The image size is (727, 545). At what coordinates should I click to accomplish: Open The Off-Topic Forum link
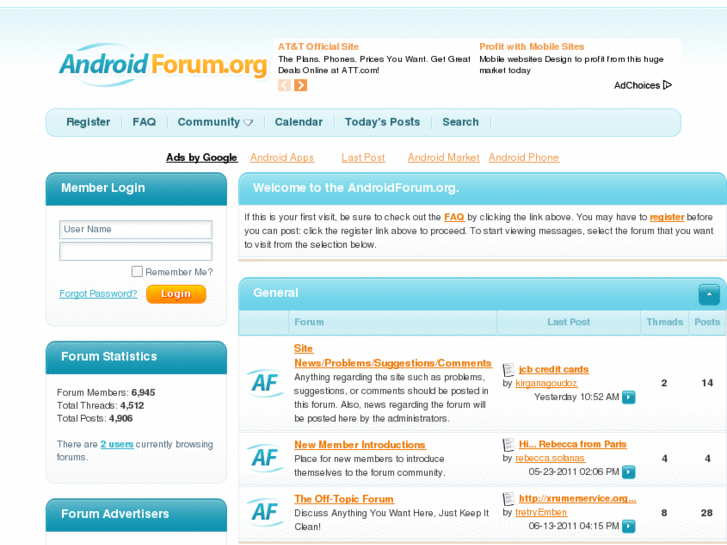[x=344, y=499]
